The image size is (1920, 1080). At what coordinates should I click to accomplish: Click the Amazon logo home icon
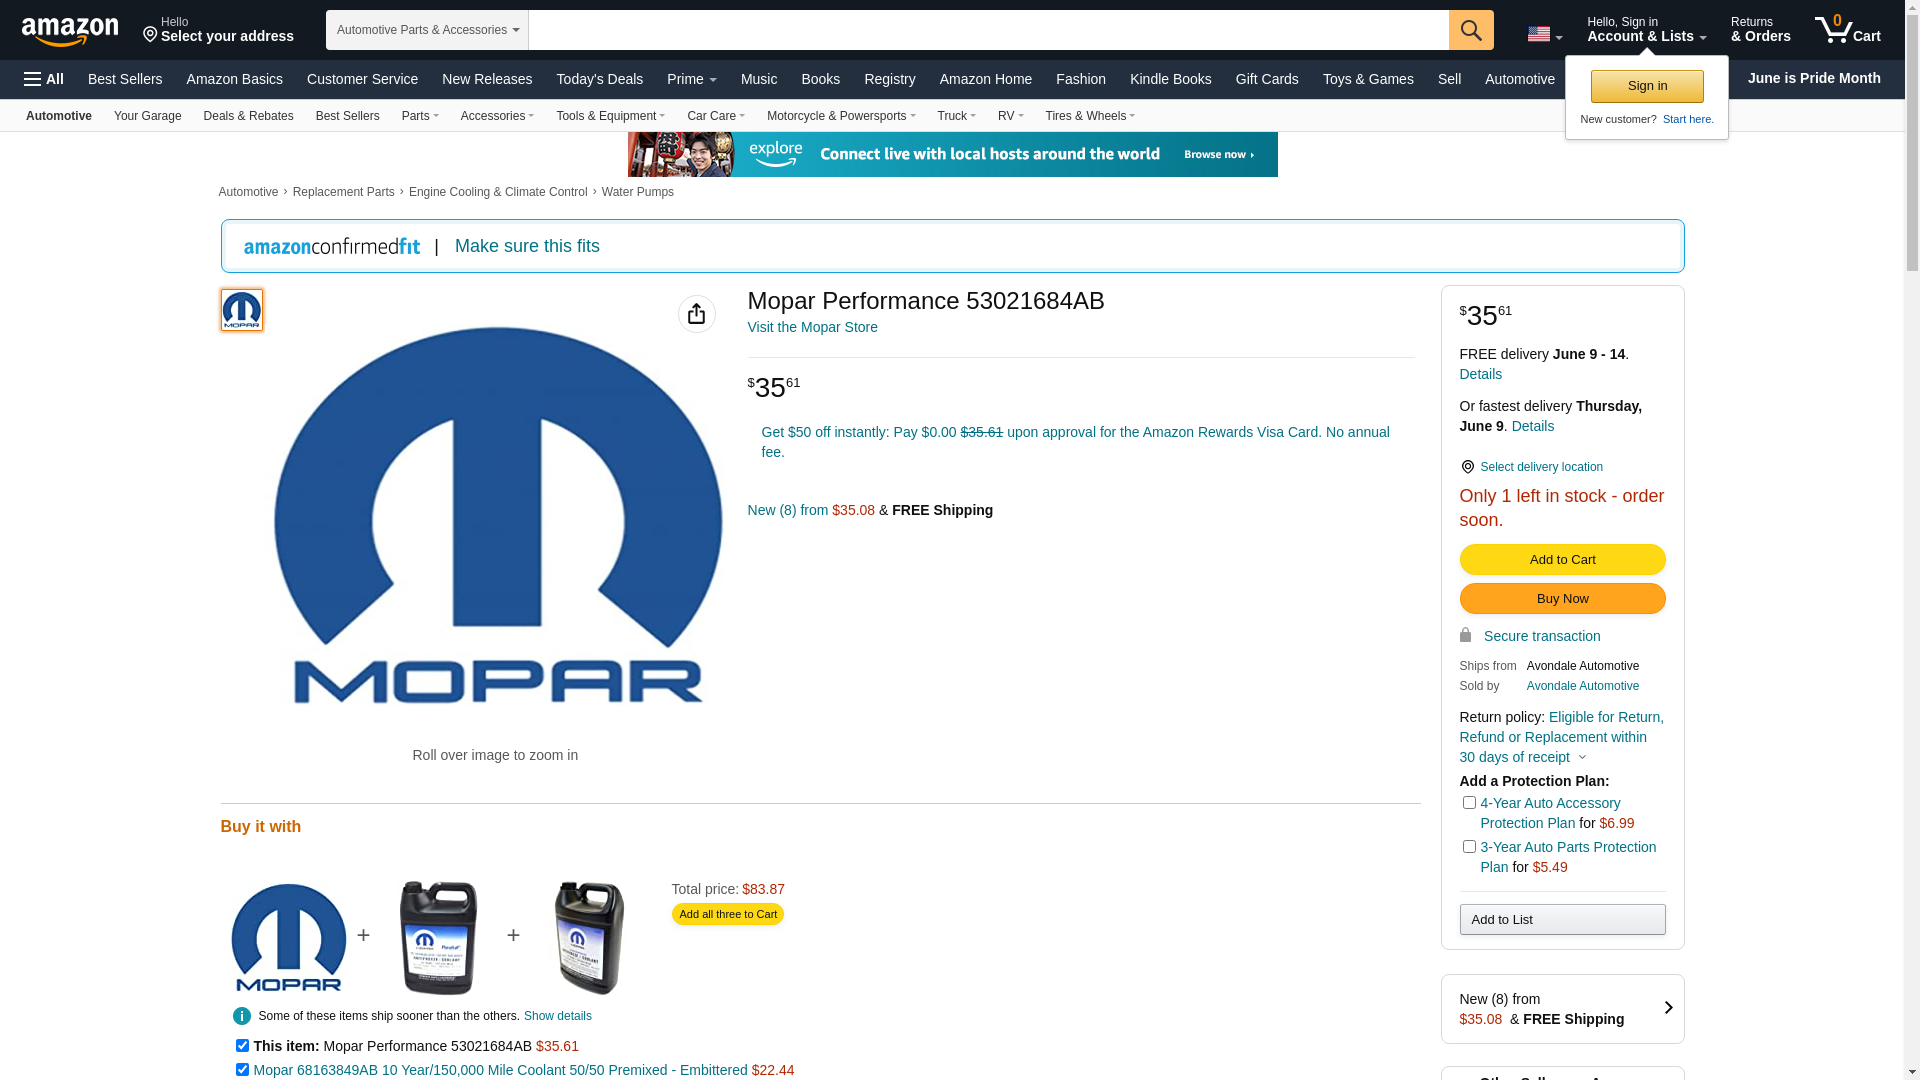pyautogui.click(x=70, y=31)
